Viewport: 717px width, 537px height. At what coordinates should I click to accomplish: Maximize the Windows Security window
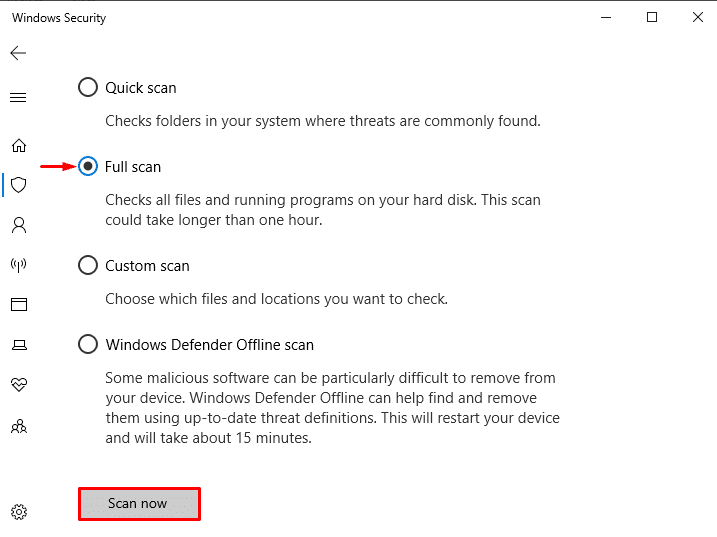(x=652, y=17)
